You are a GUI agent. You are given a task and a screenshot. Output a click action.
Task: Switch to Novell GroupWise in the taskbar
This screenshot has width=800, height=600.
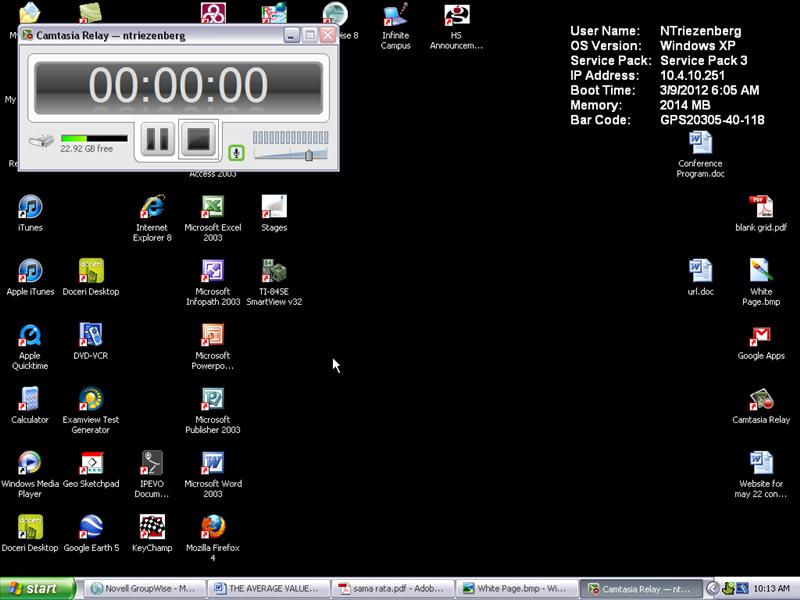click(144, 589)
